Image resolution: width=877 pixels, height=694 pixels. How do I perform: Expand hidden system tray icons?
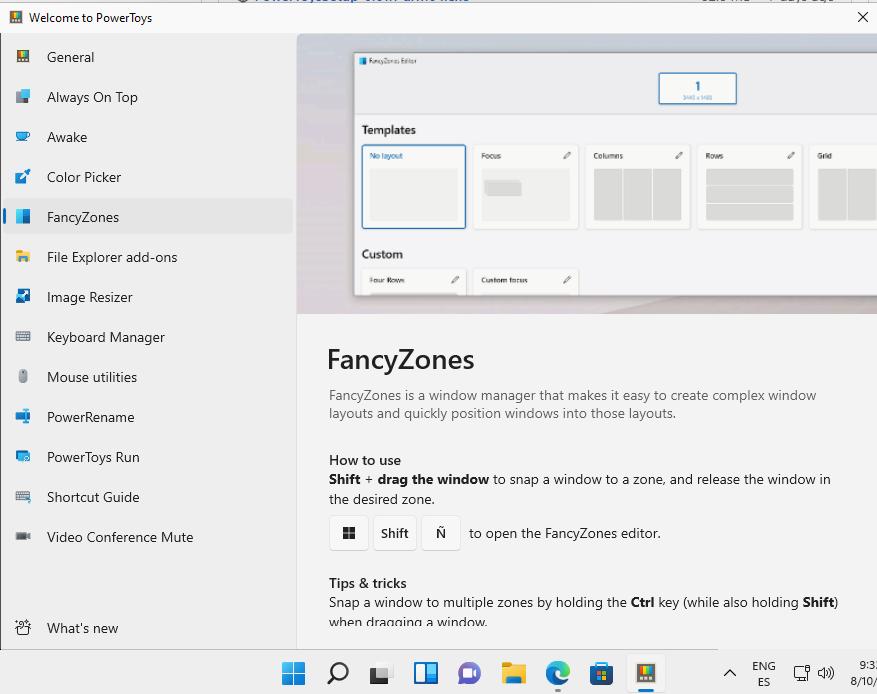729,673
